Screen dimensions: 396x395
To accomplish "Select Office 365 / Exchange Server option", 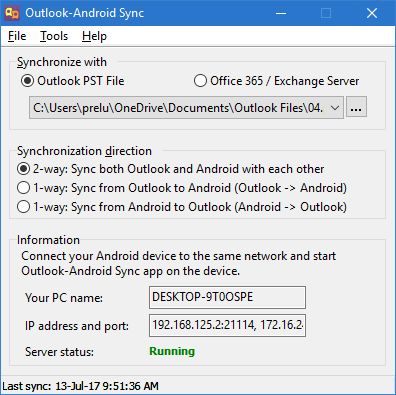I will (x=276, y=81).
